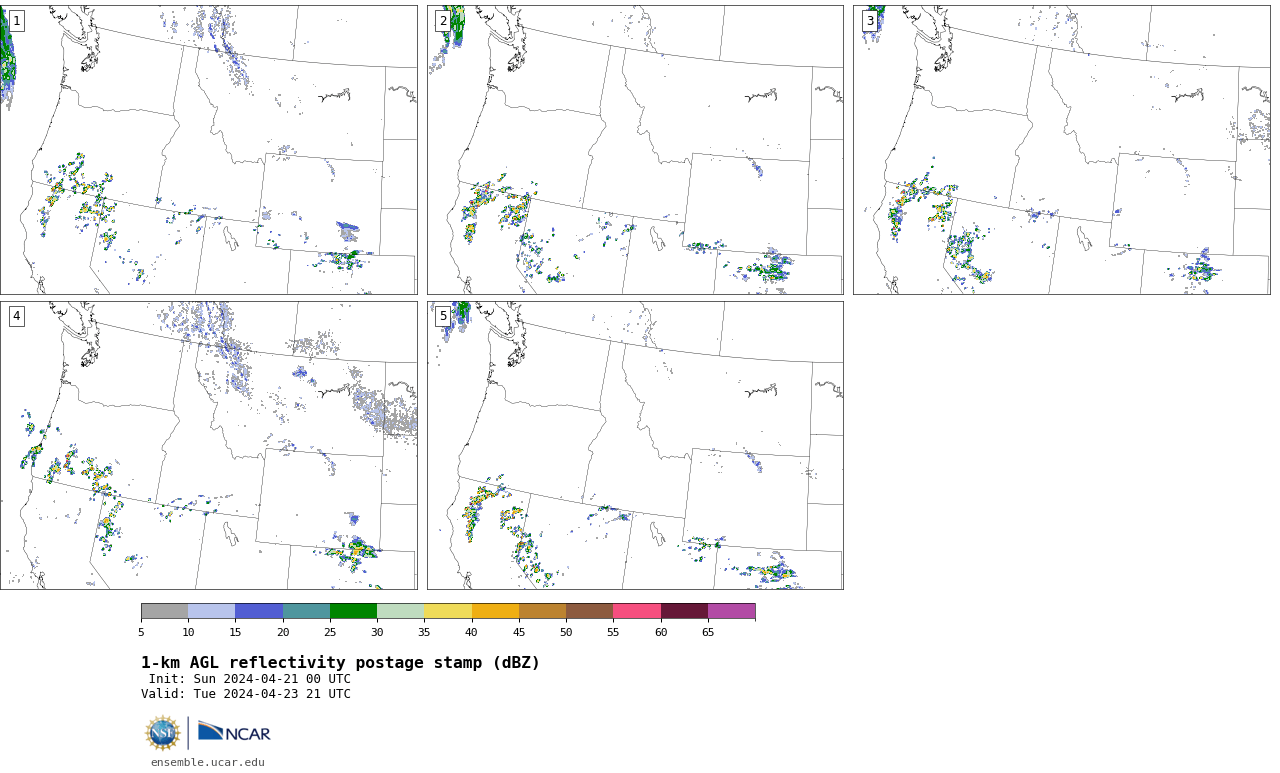Open ensemble member 4 reflectivity map
Image resolution: width=1280 pixels, height=773 pixels.
208,445
